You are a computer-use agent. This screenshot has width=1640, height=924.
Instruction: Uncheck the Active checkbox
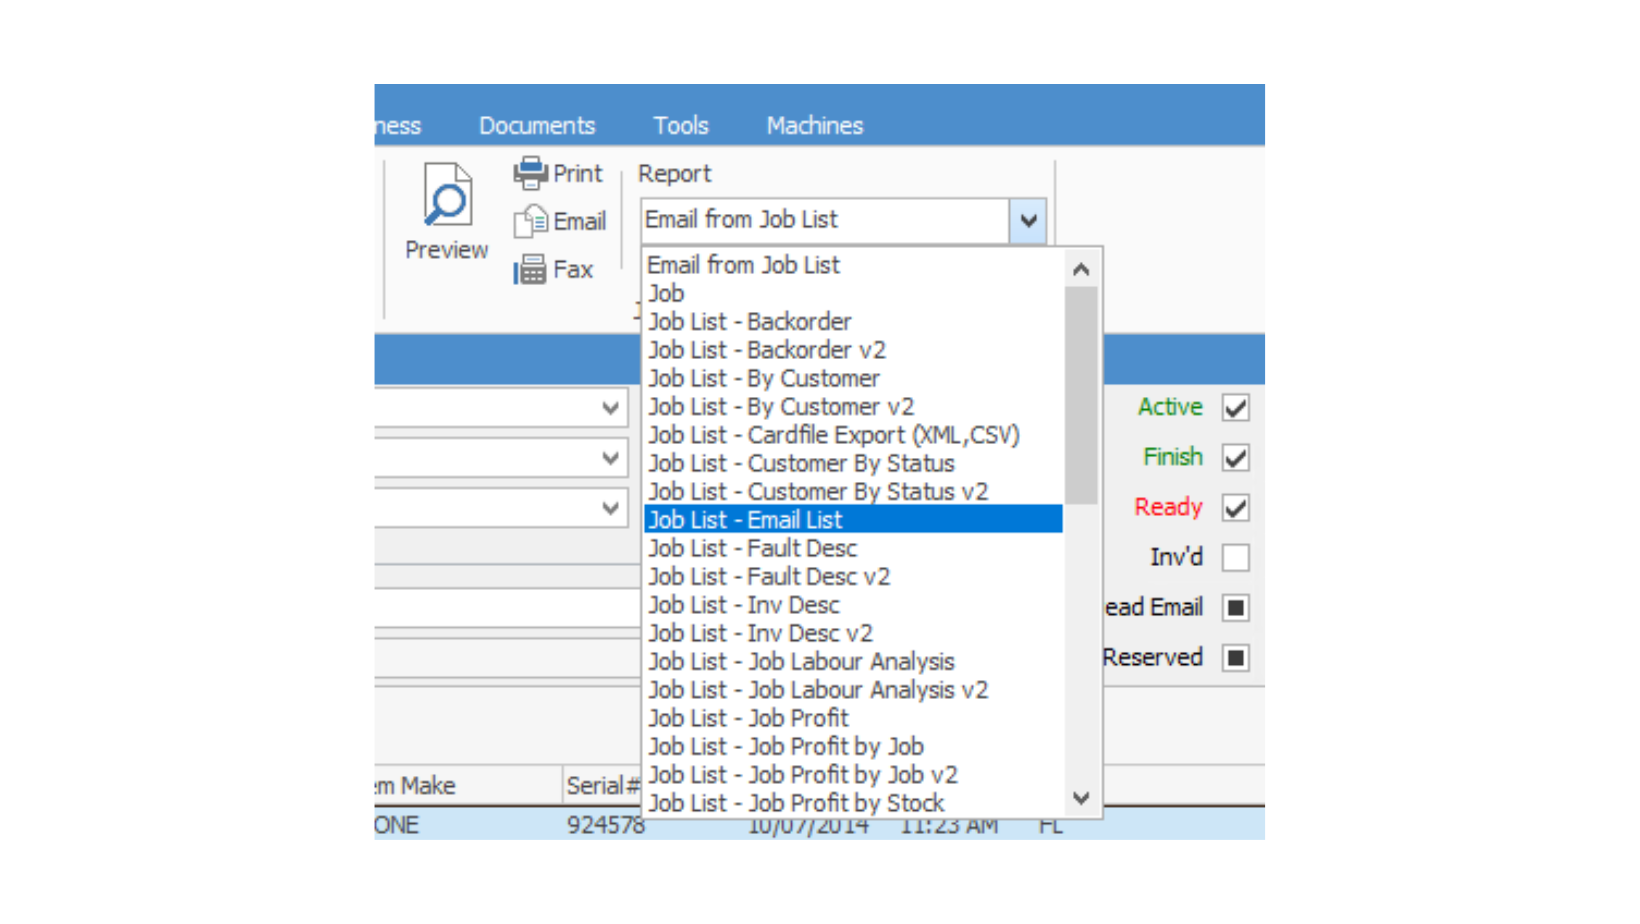[x=1235, y=407]
